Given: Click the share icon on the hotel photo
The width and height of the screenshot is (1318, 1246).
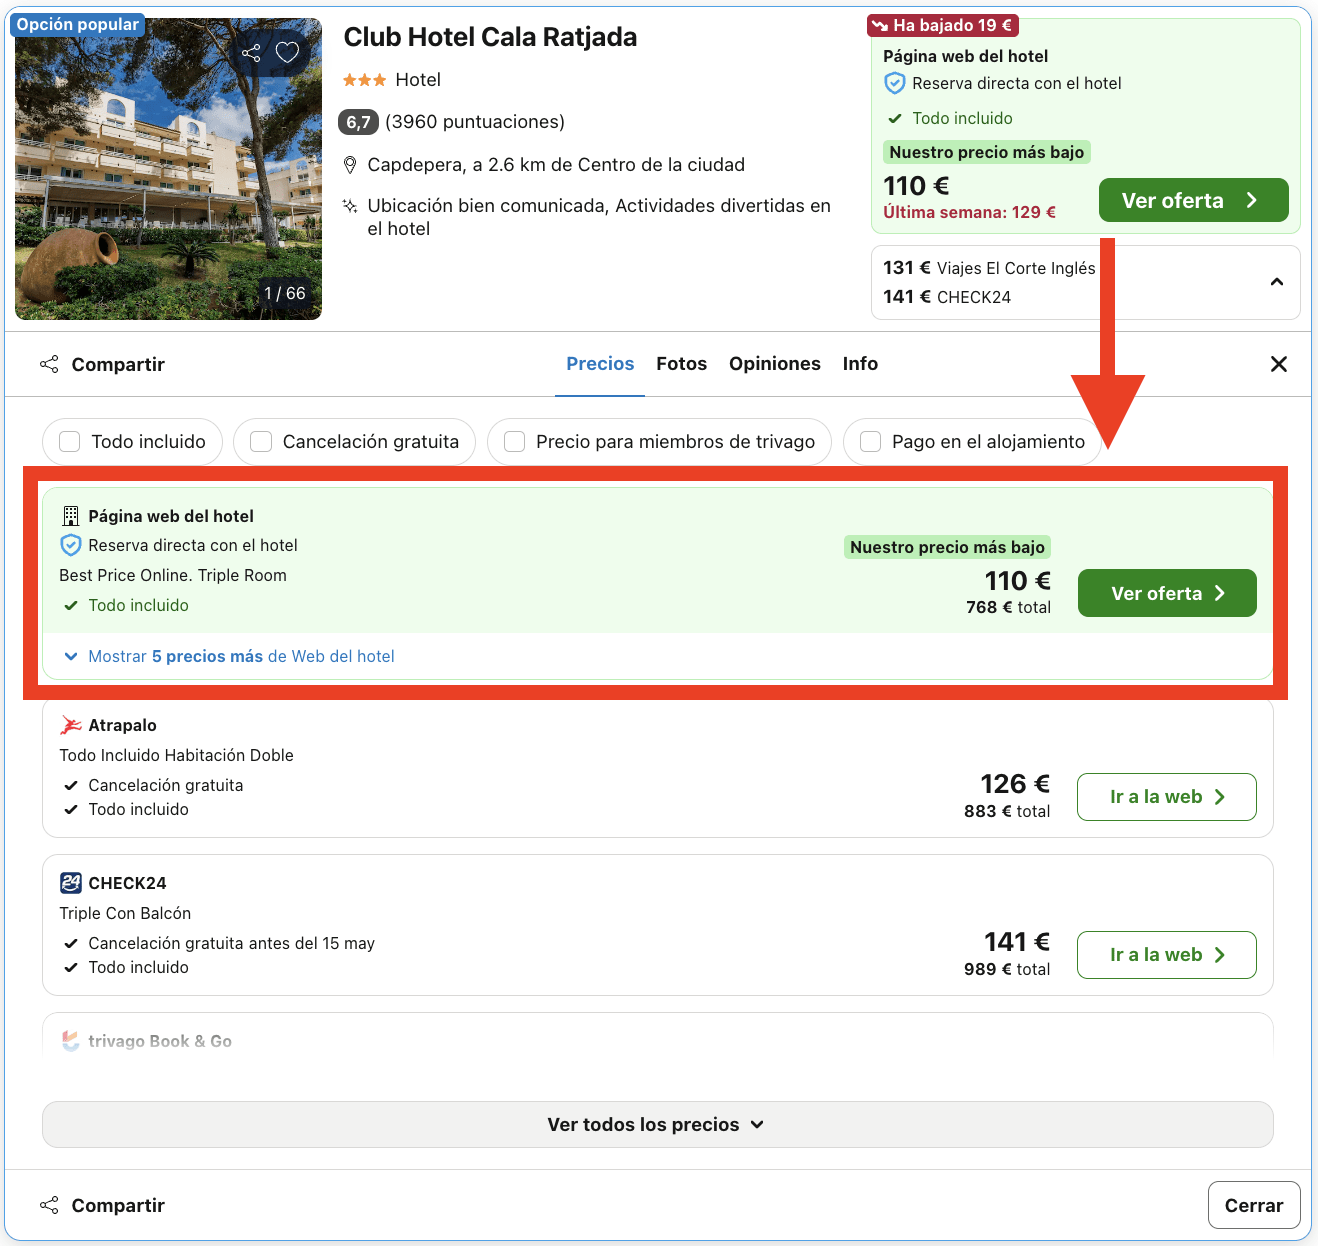Looking at the screenshot, I should pyautogui.click(x=251, y=53).
